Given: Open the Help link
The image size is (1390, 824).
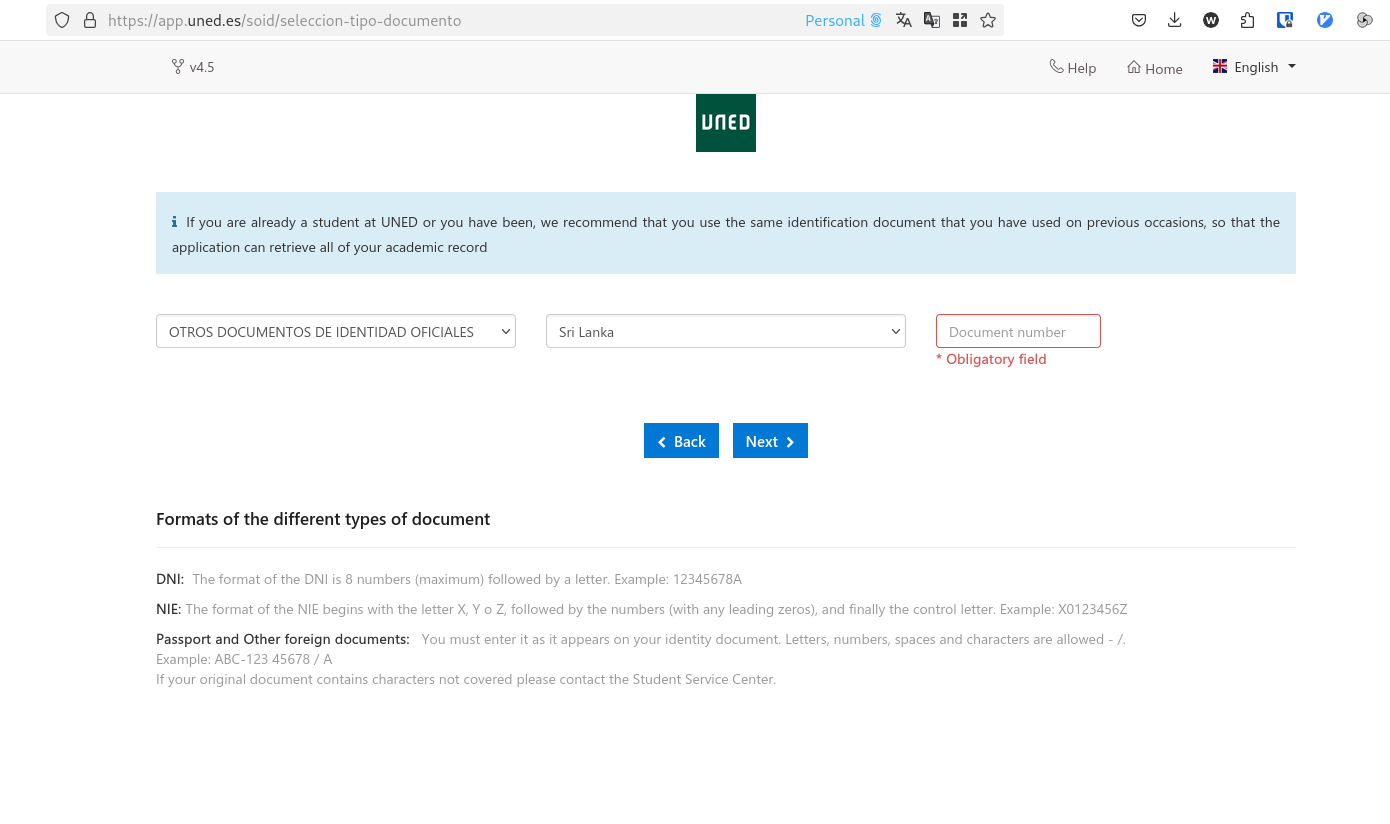Looking at the screenshot, I should pos(1073,67).
